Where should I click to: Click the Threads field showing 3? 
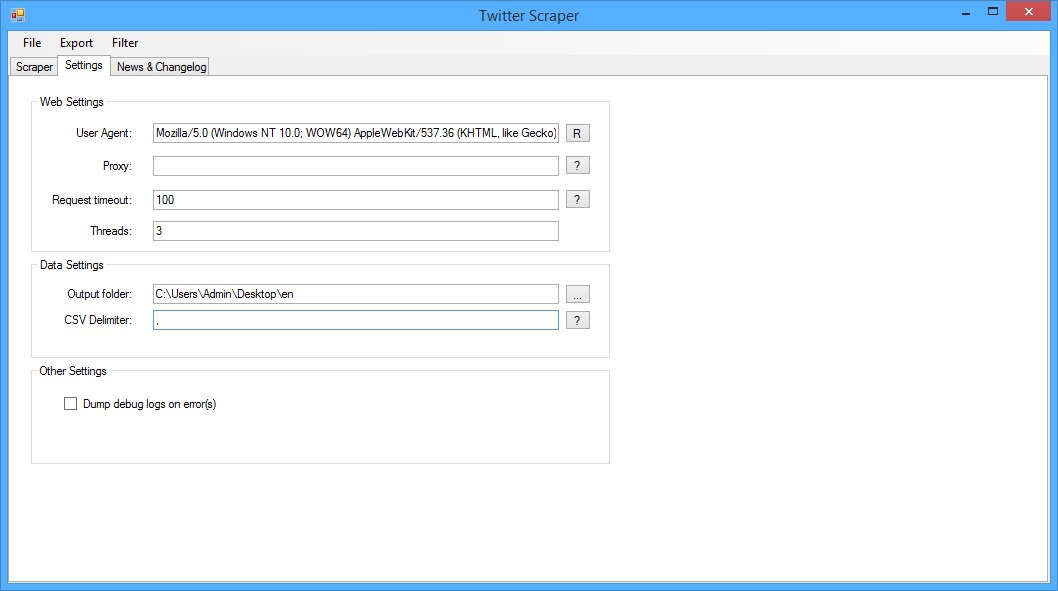[x=356, y=231]
